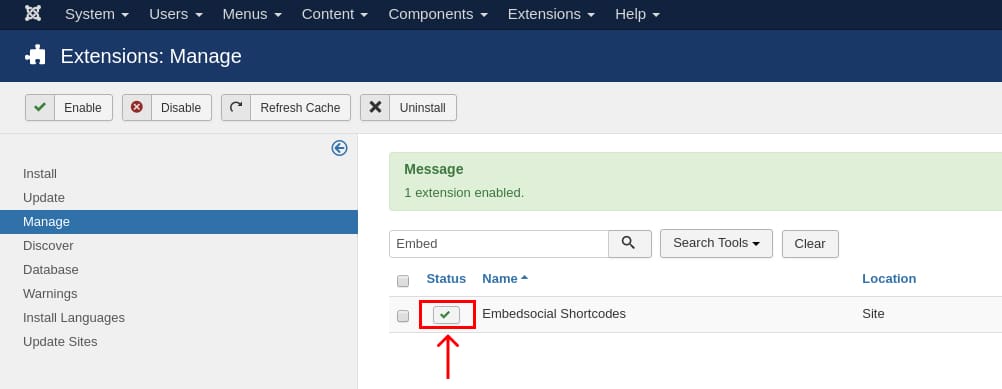This screenshot has width=1002, height=389.
Task: Click the puzzle piece Extensions icon
Action: (36, 56)
